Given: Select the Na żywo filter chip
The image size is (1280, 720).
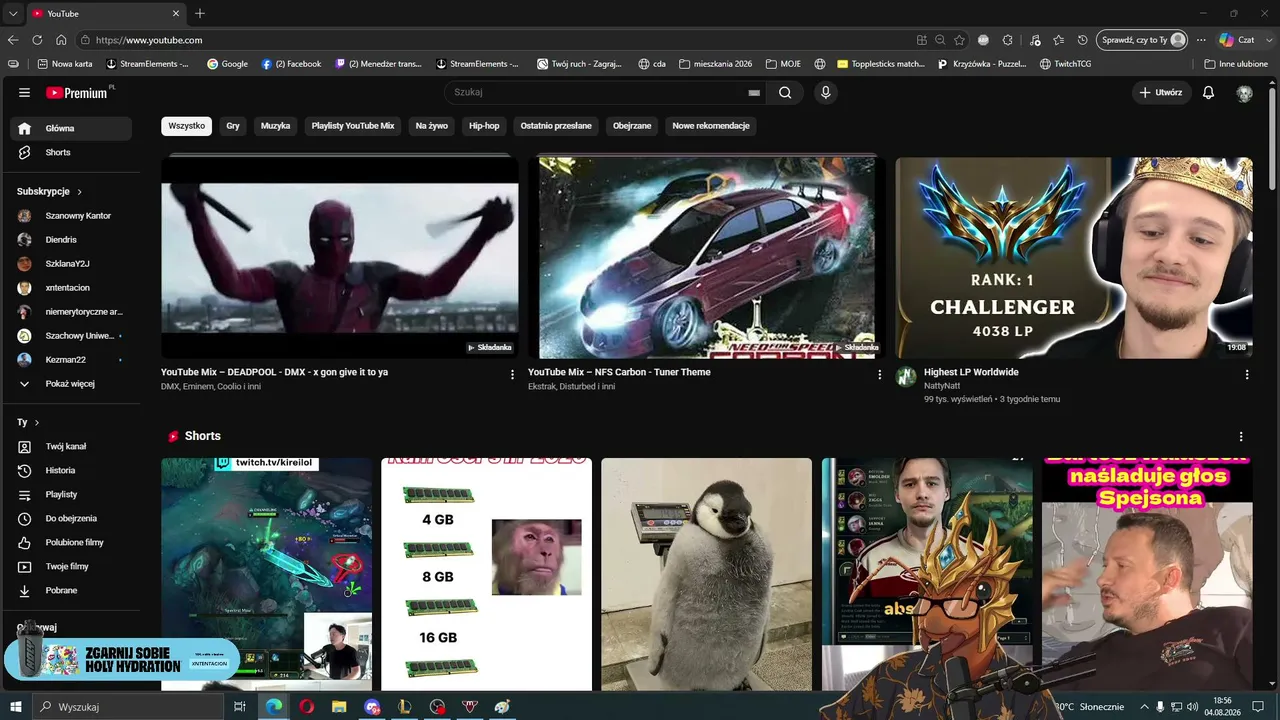Looking at the screenshot, I should (432, 126).
